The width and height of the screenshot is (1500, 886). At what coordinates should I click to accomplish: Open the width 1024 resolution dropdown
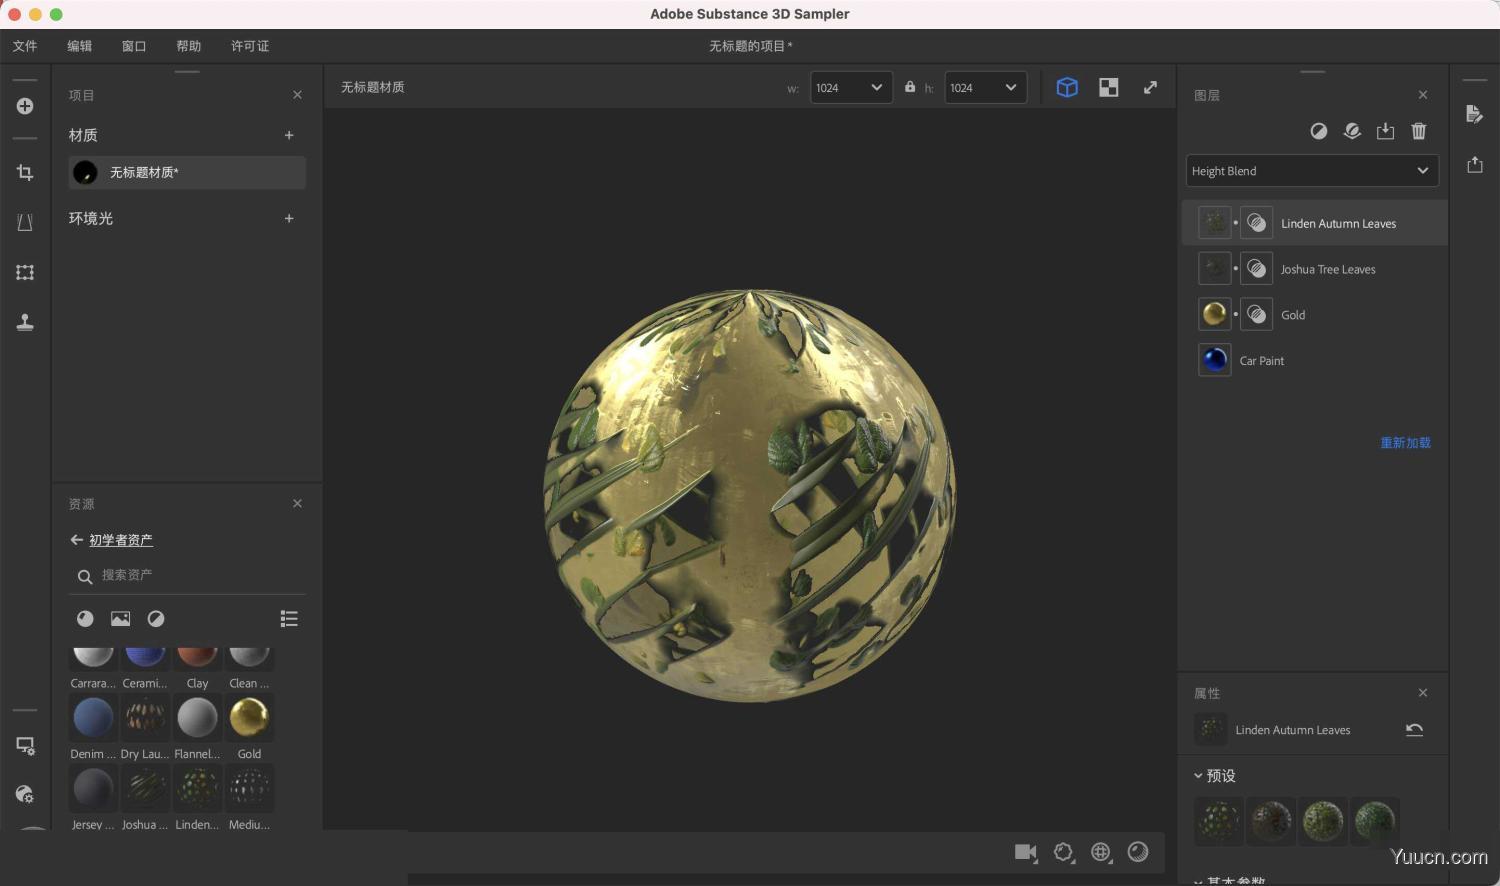850,87
